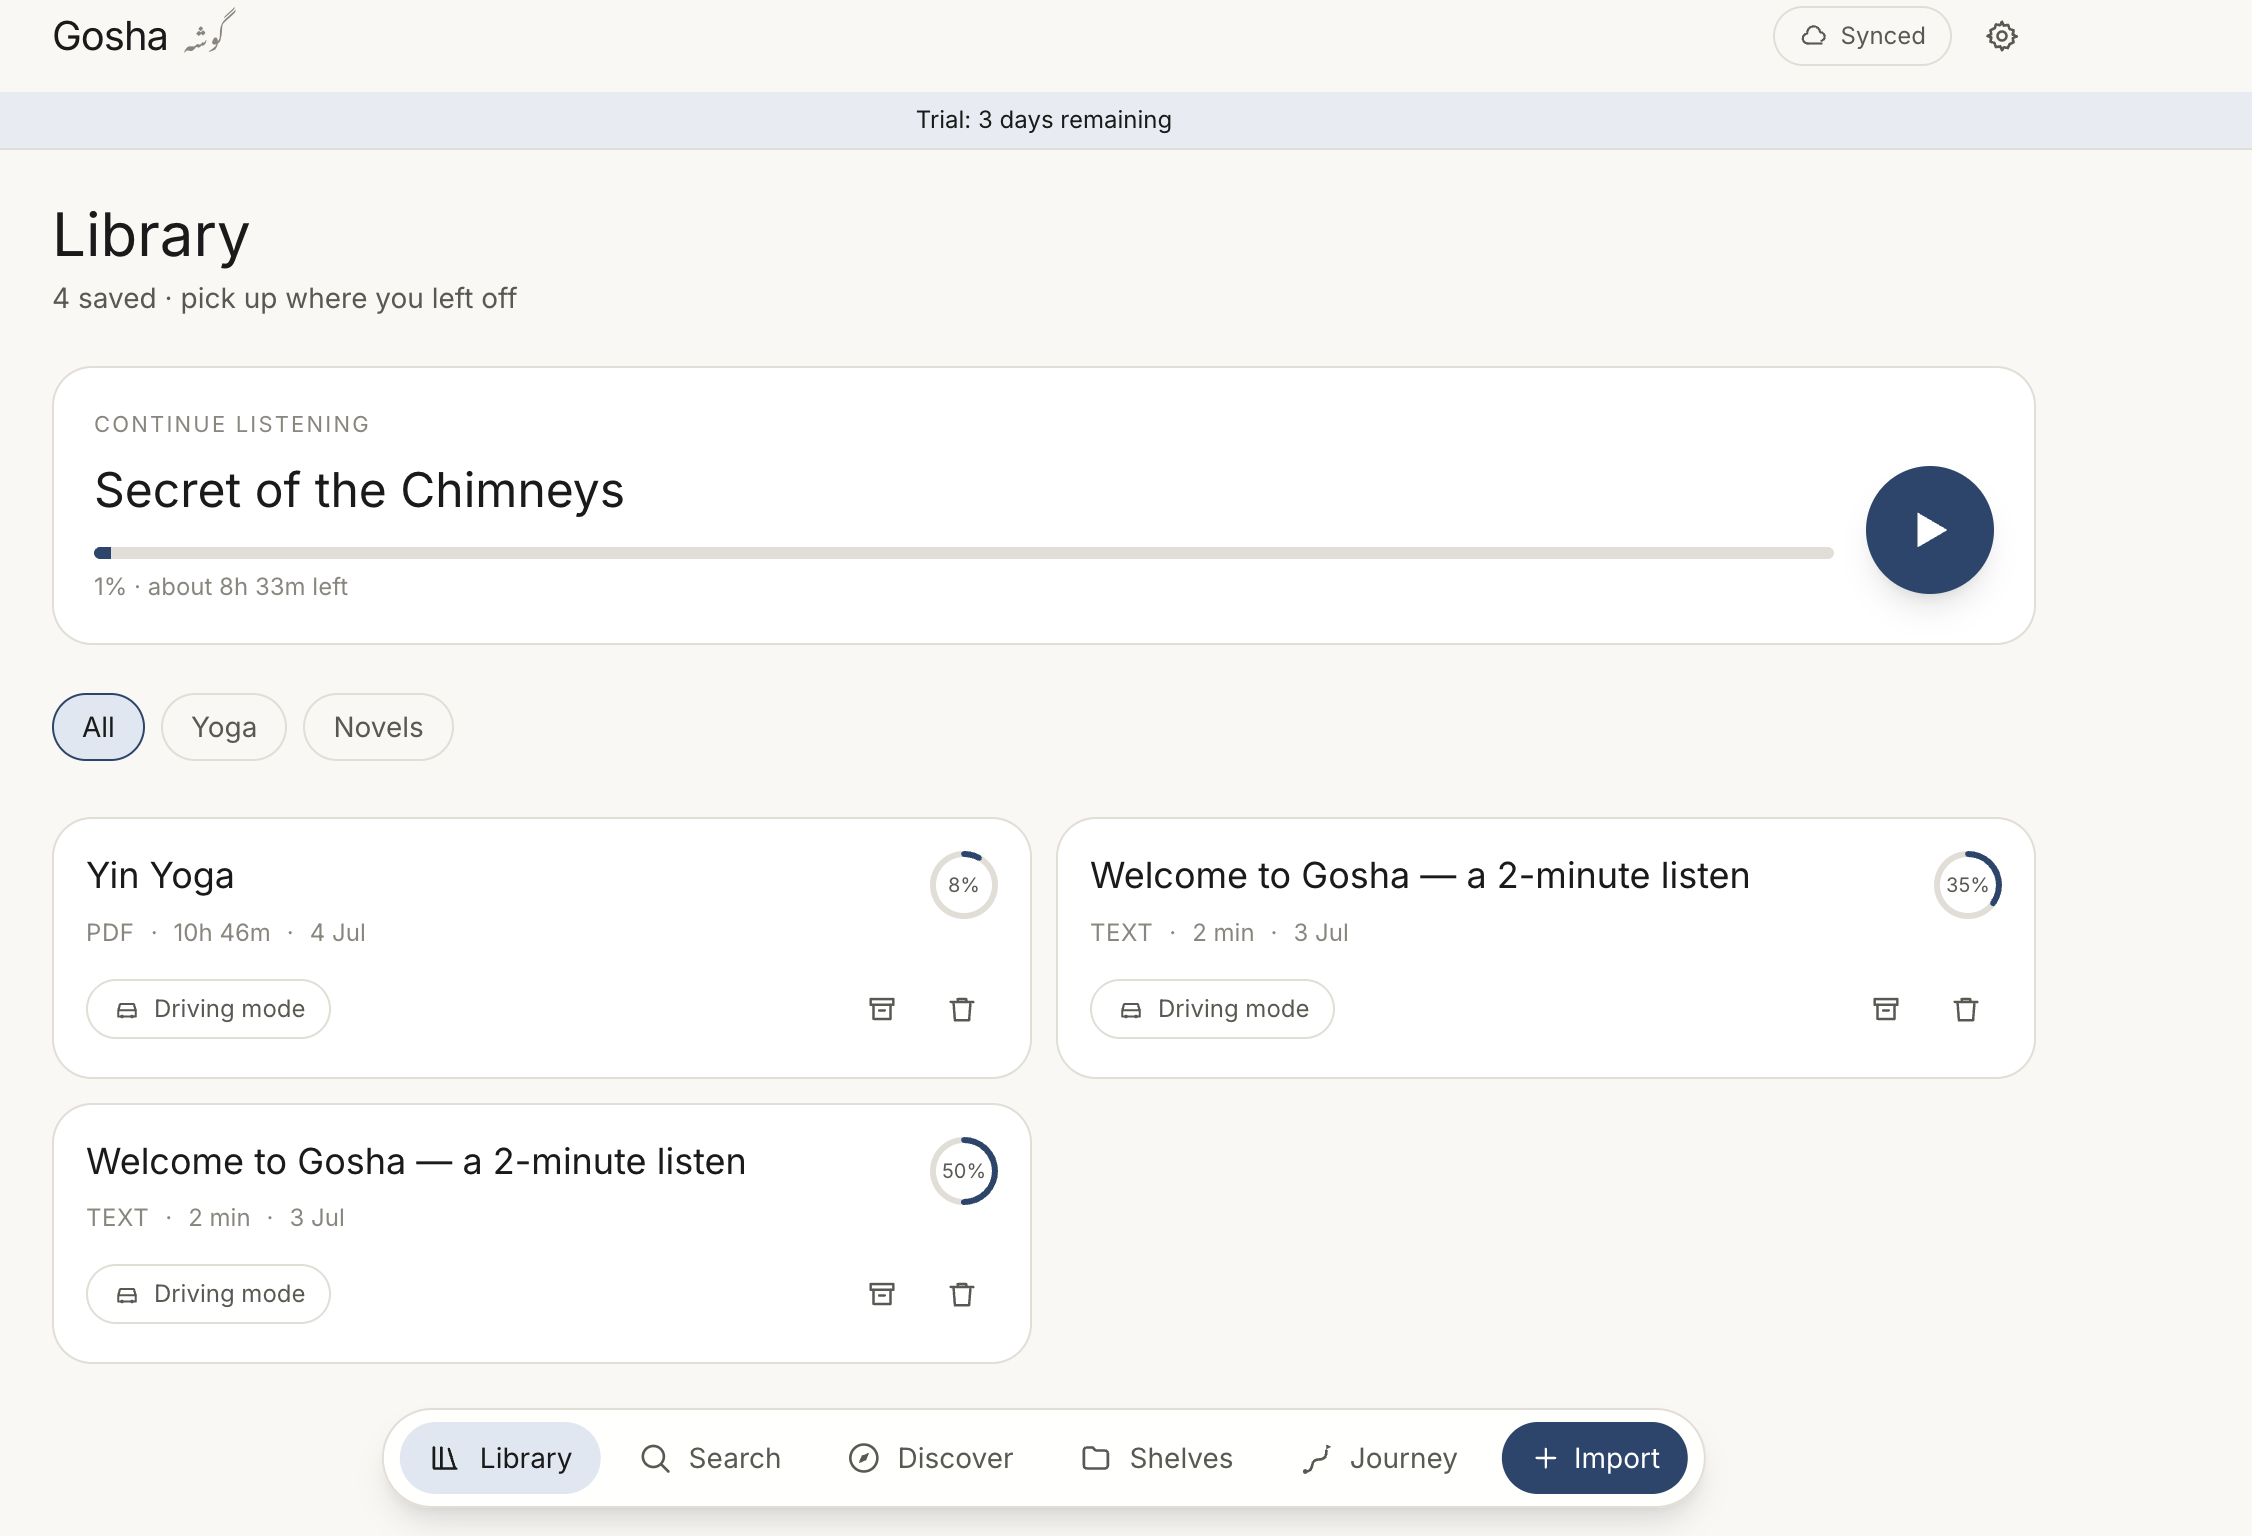Click the 8% progress ring on Yin Yoga

click(963, 885)
